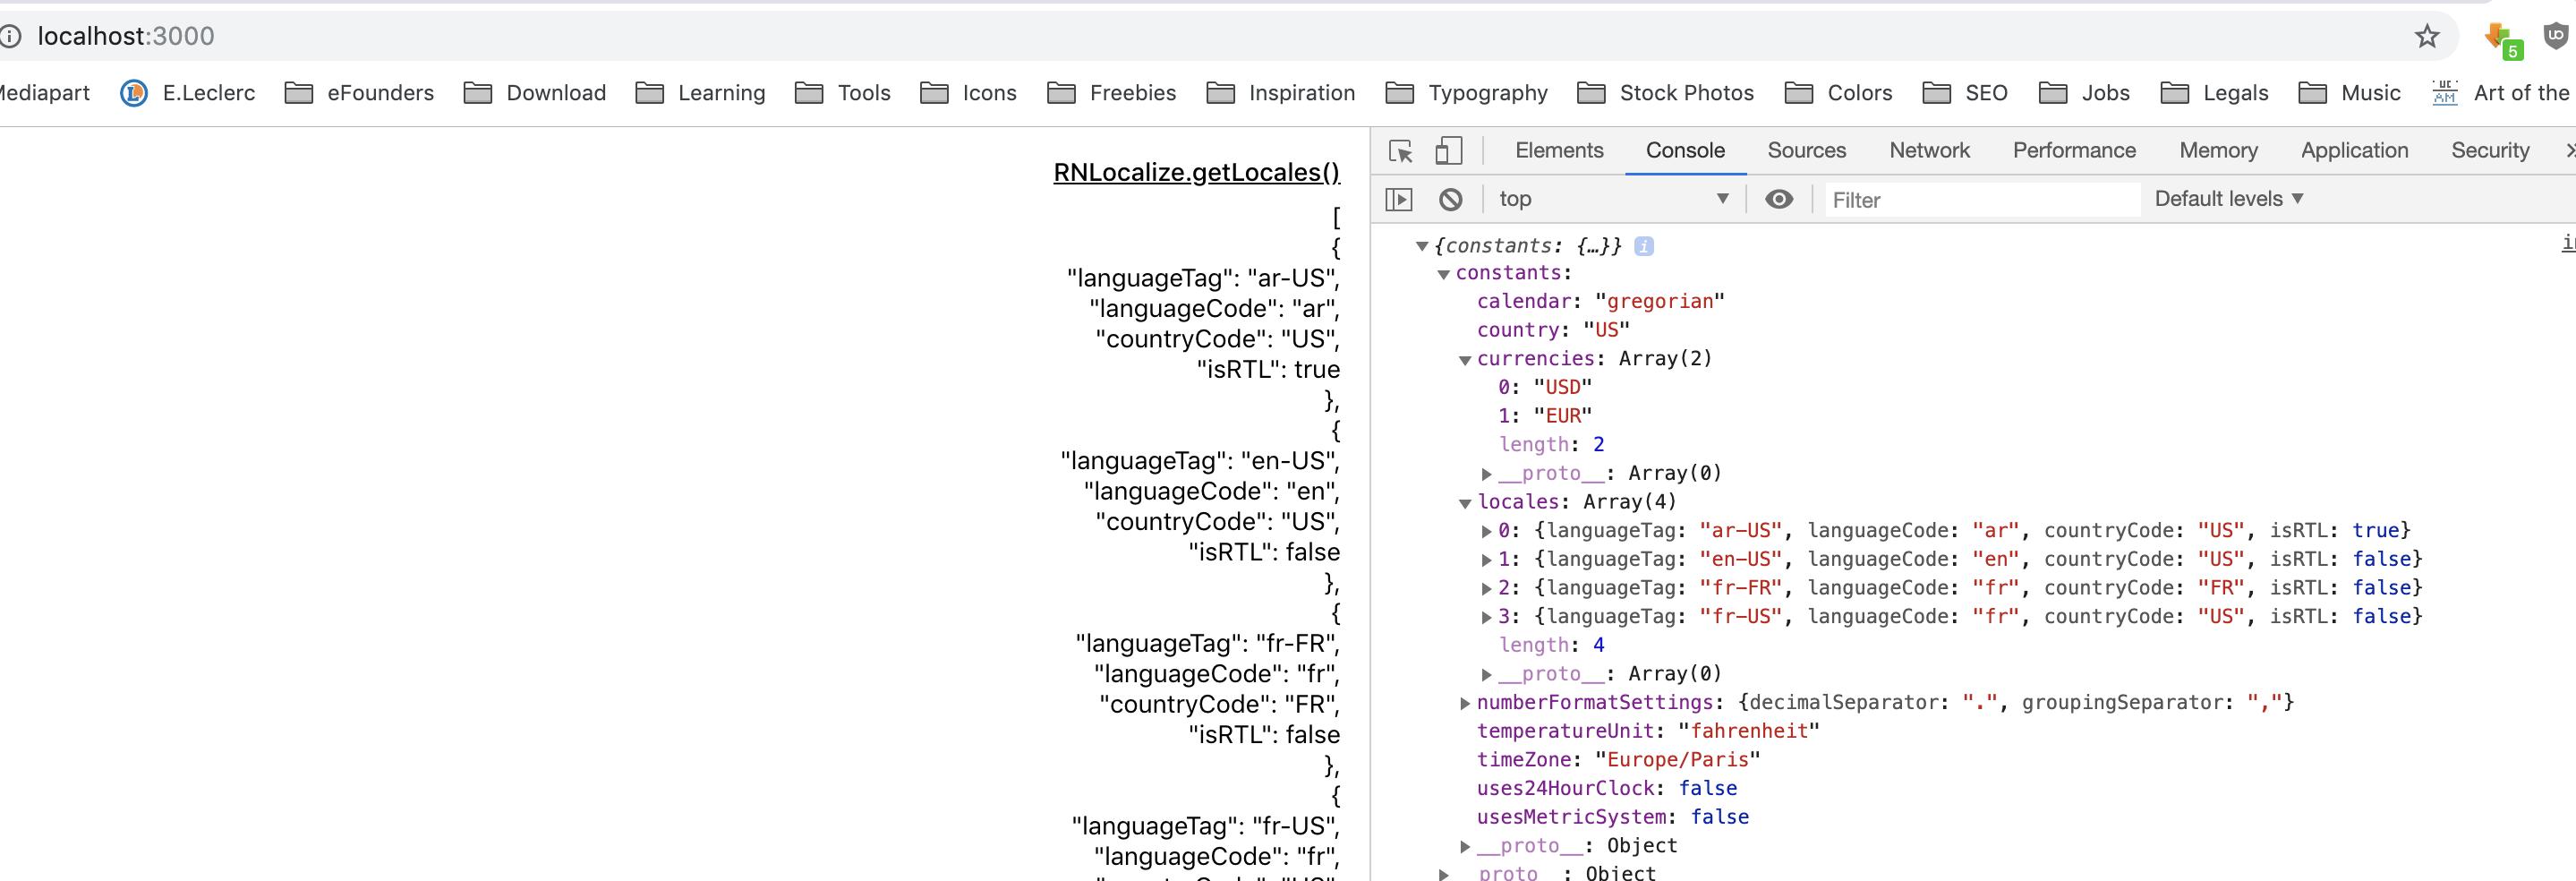
Task: Expand locale entry 2 fr-FR
Action: point(1487,589)
